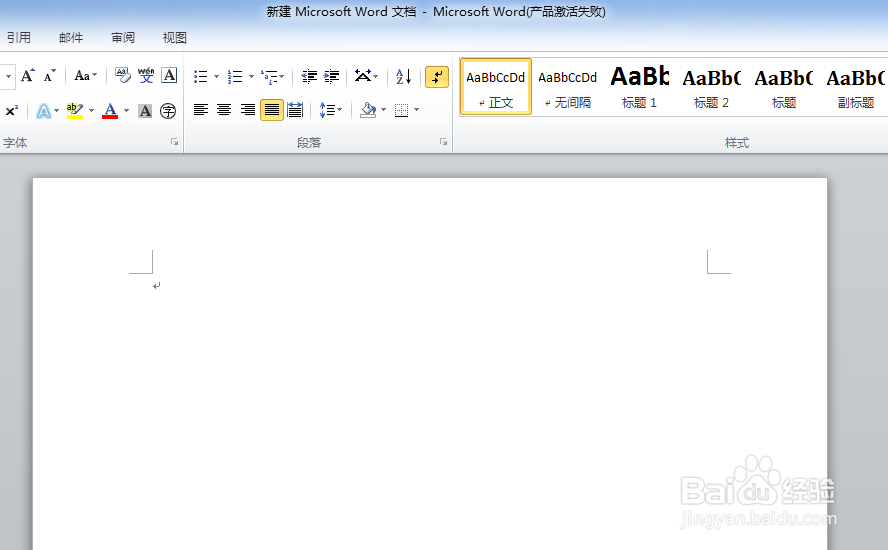Viewport: 888px width, 550px height.
Task: Apply yellow text highlight color
Action: [75, 110]
